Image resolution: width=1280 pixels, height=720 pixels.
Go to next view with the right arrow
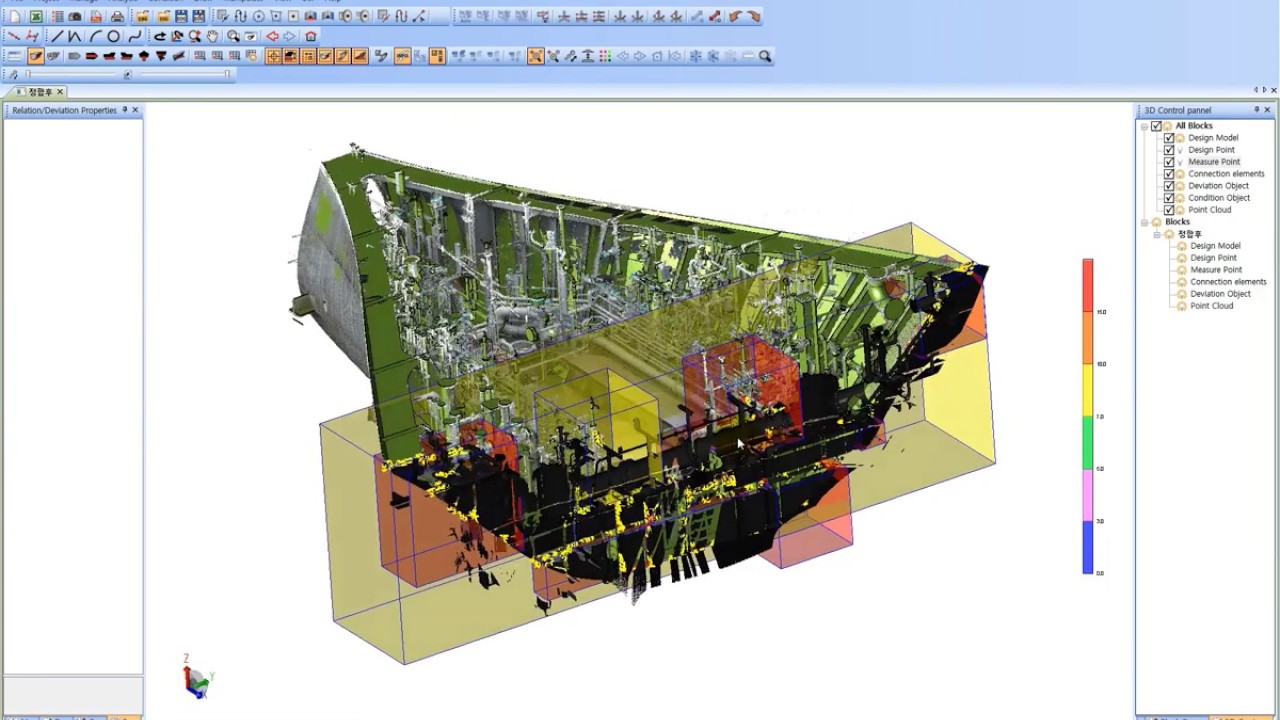point(290,36)
